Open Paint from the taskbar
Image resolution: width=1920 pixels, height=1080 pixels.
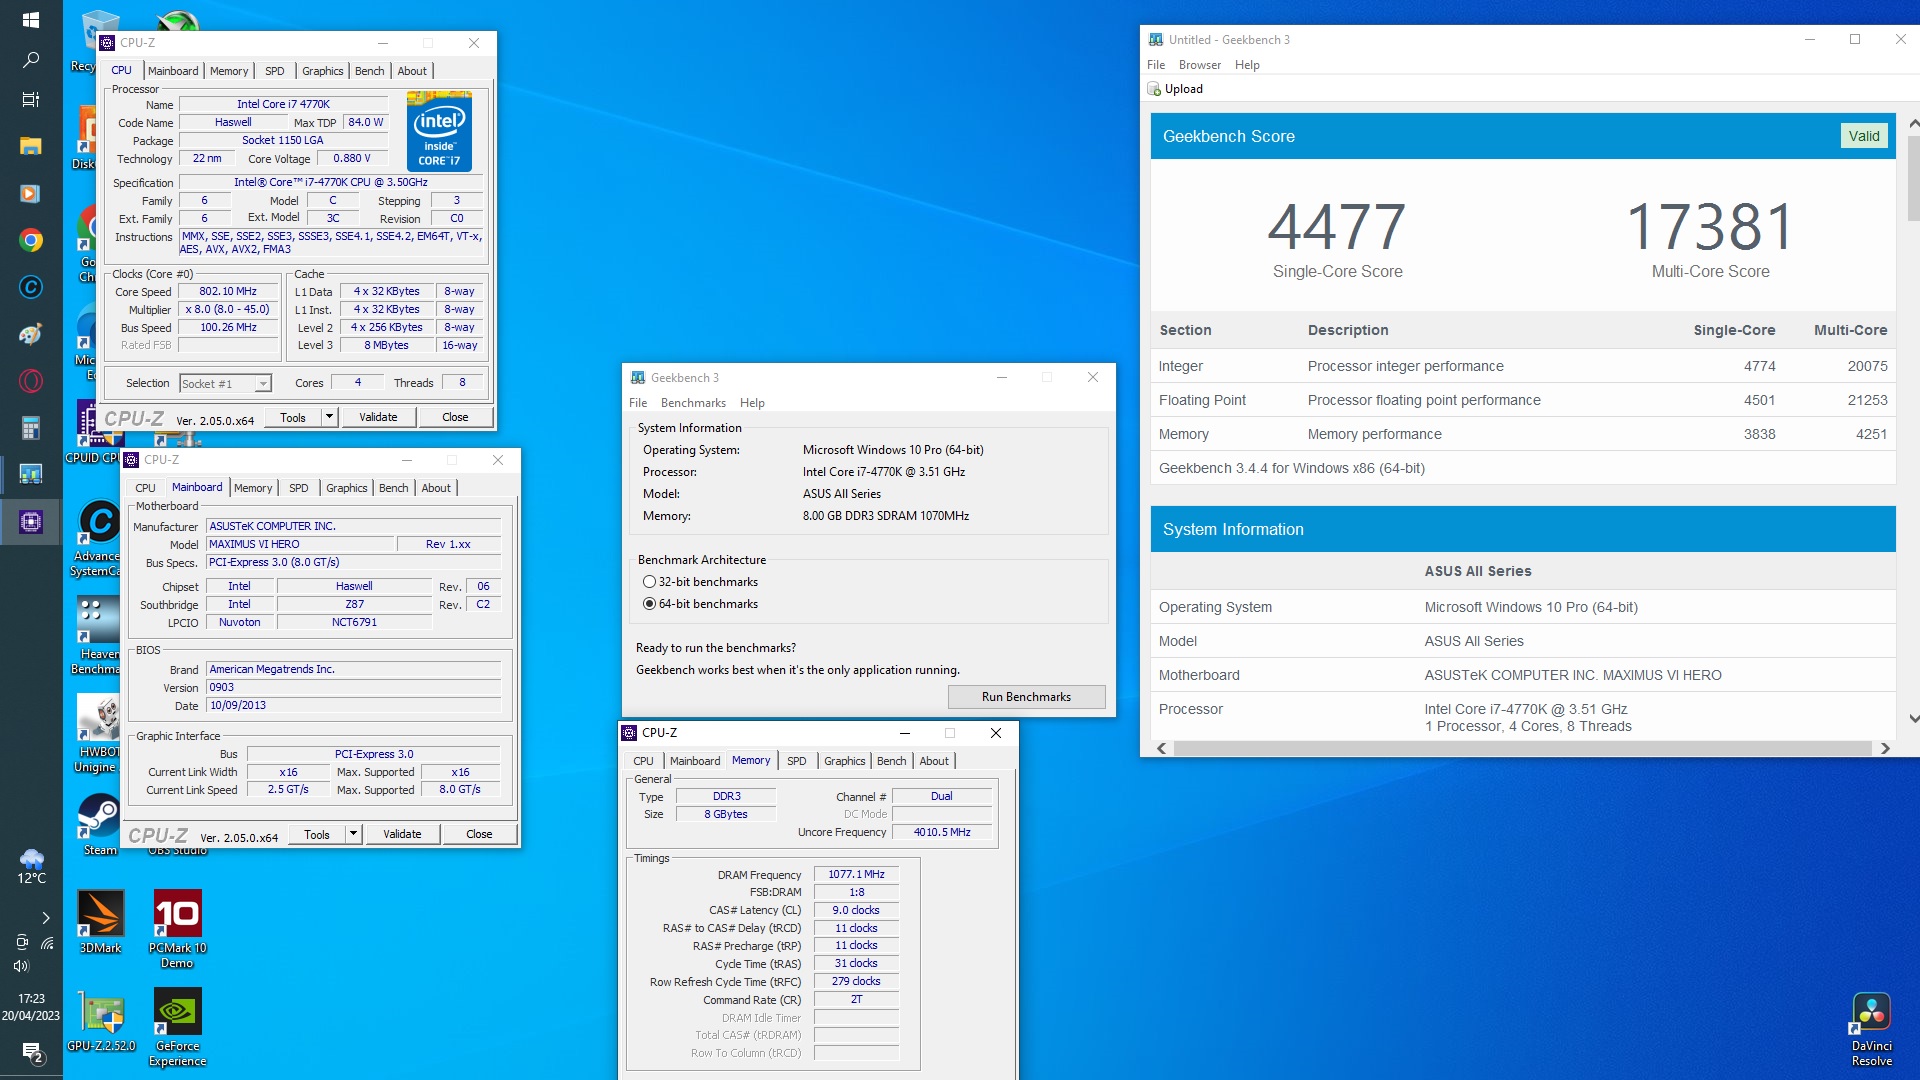30,334
